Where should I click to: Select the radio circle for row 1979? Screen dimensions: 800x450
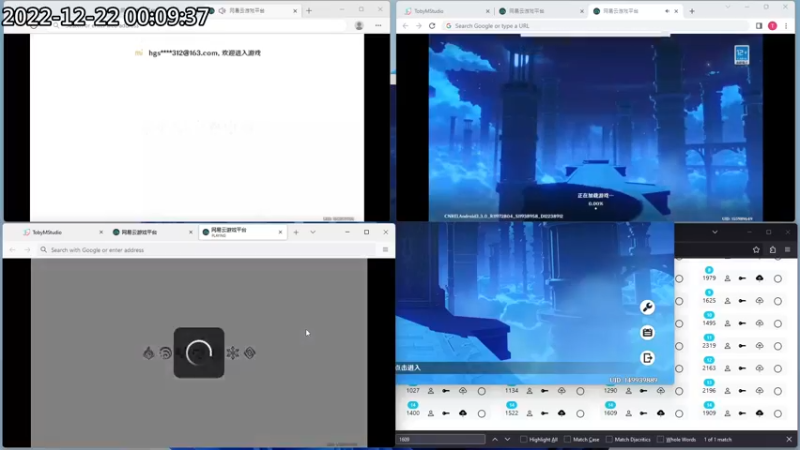[778, 279]
